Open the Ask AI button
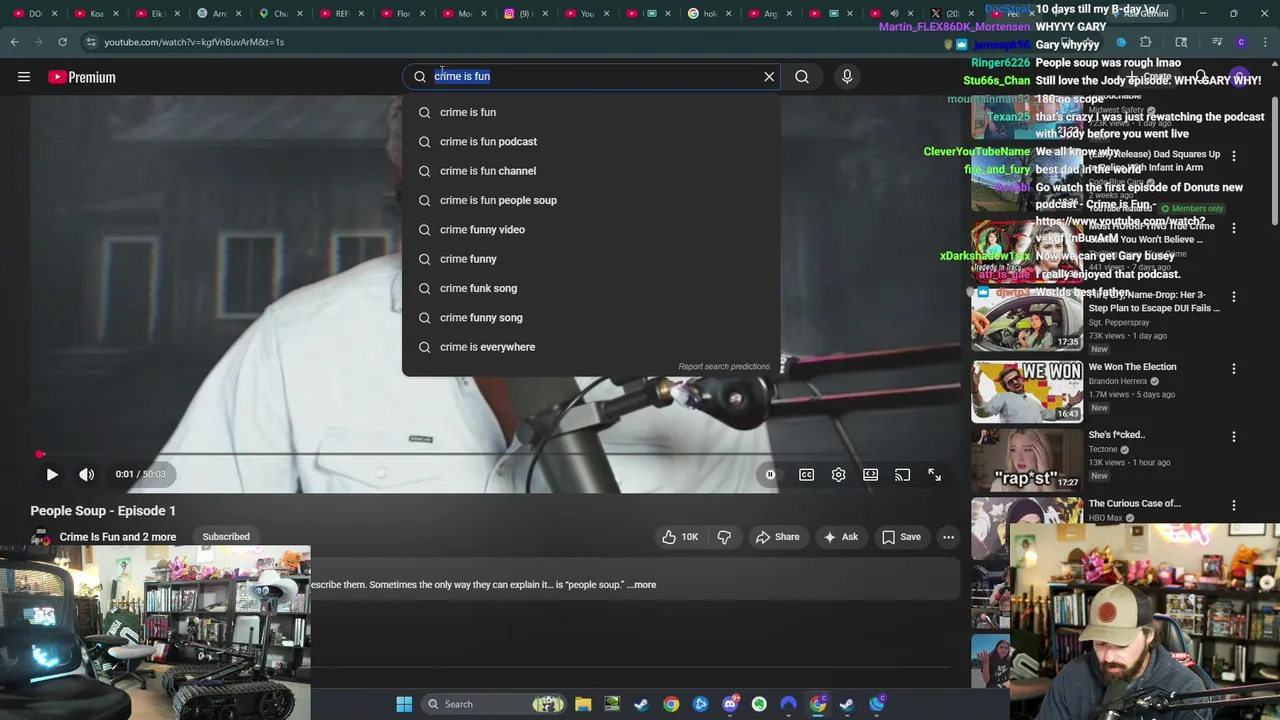 click(x=840, y=537)
